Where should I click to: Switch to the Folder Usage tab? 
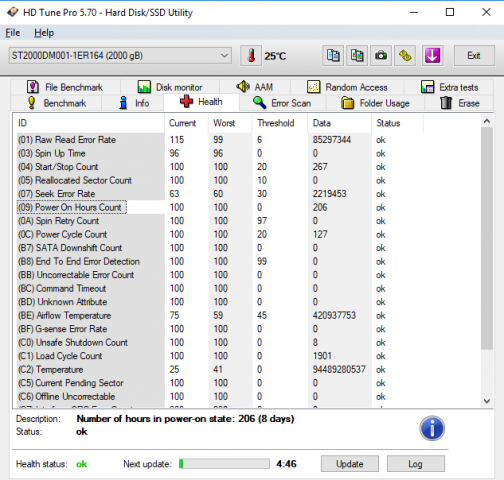(375, 103)
